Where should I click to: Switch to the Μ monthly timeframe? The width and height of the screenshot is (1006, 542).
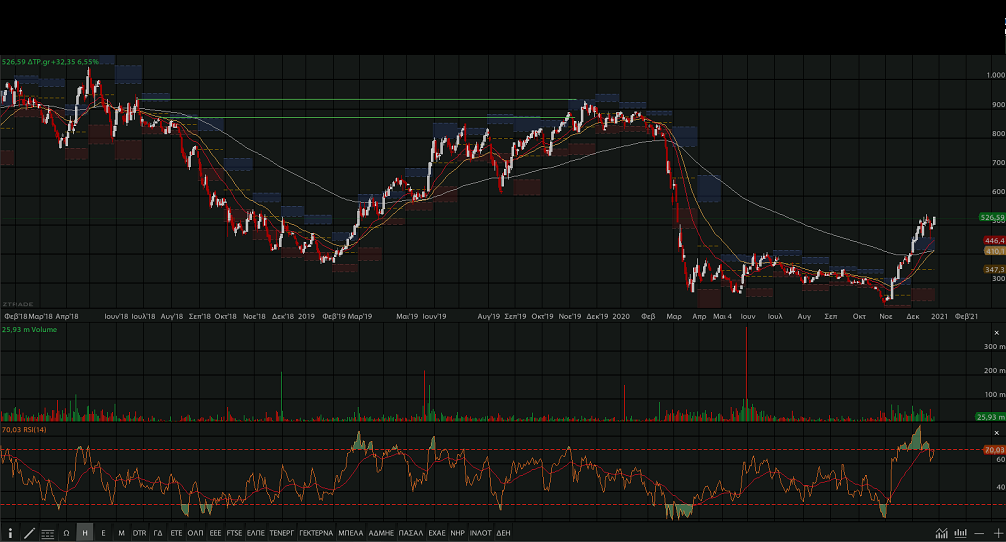pyautogui.click(x=121, y=533)
